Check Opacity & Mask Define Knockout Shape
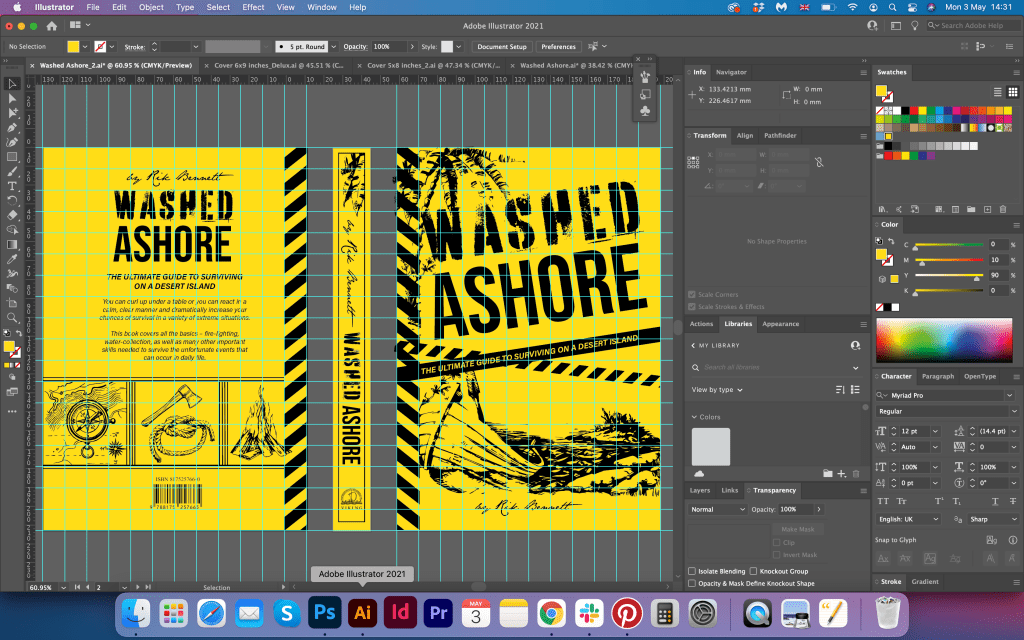The width and height of the screenshot is (1024, 640). [693, 583]
